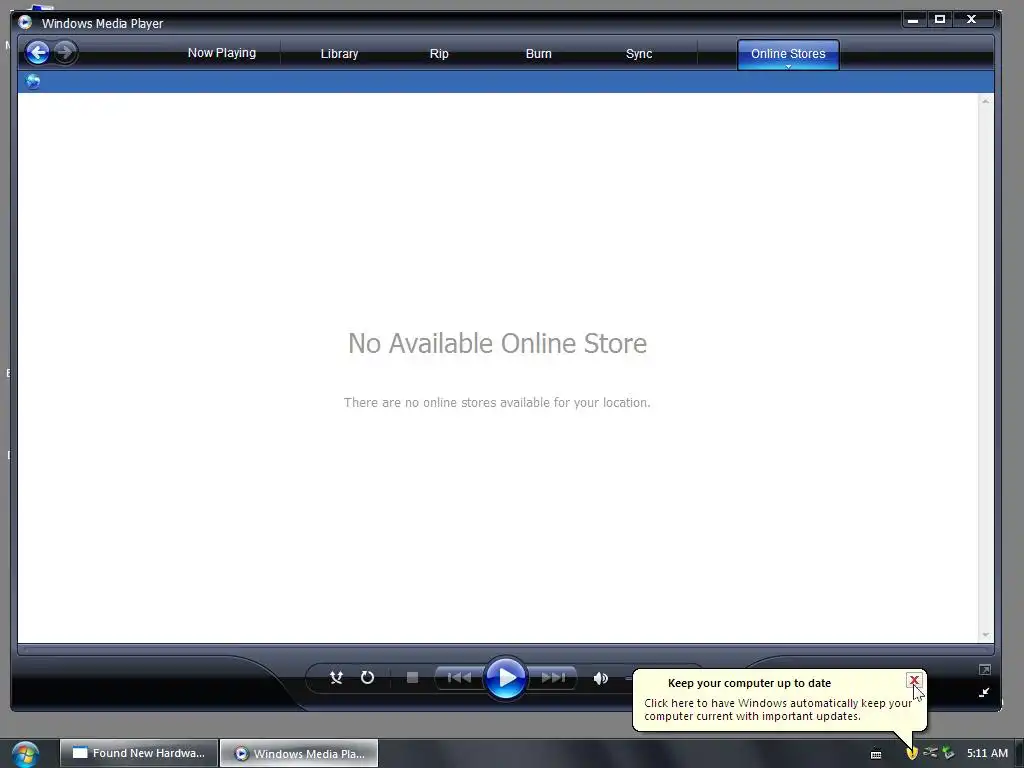This screenshot has height=768, width=1024.
Task: Mute the volume speaker icon
Action: (x=601, y=679)
